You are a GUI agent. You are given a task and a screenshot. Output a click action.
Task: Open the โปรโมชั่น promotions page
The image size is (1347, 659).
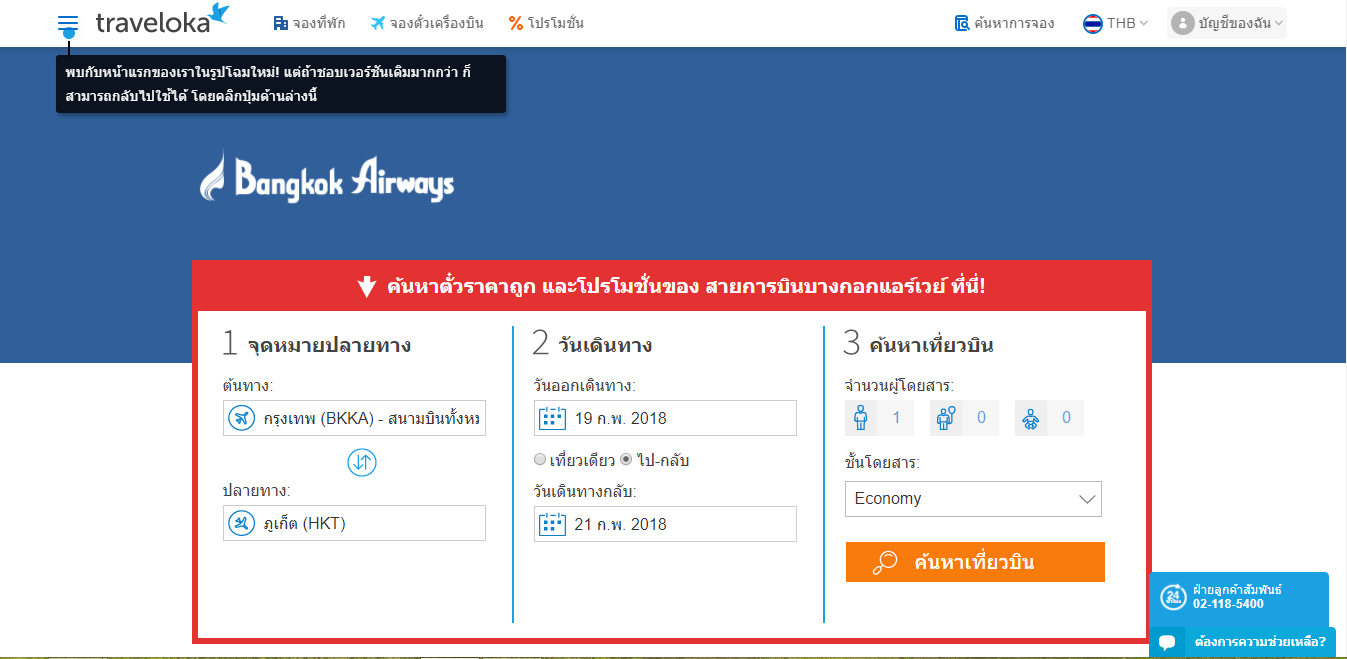coord(546,23)
